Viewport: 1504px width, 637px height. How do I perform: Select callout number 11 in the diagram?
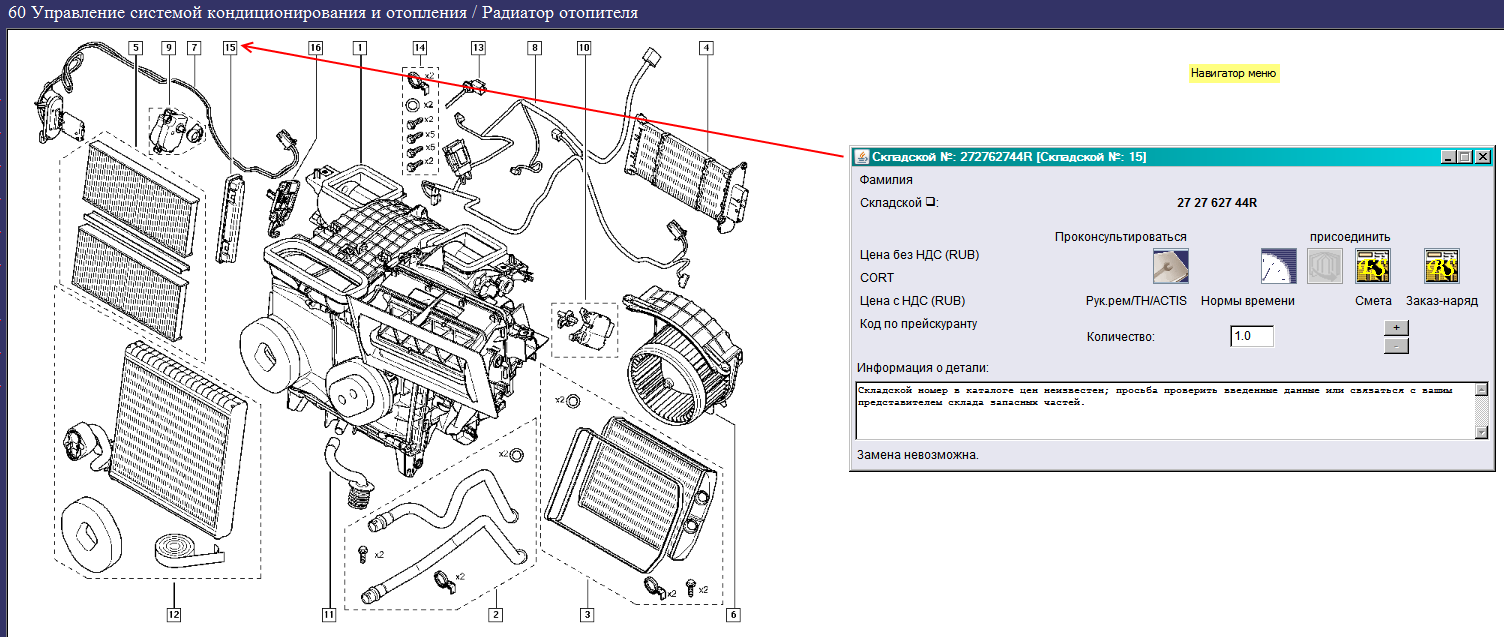328,615
